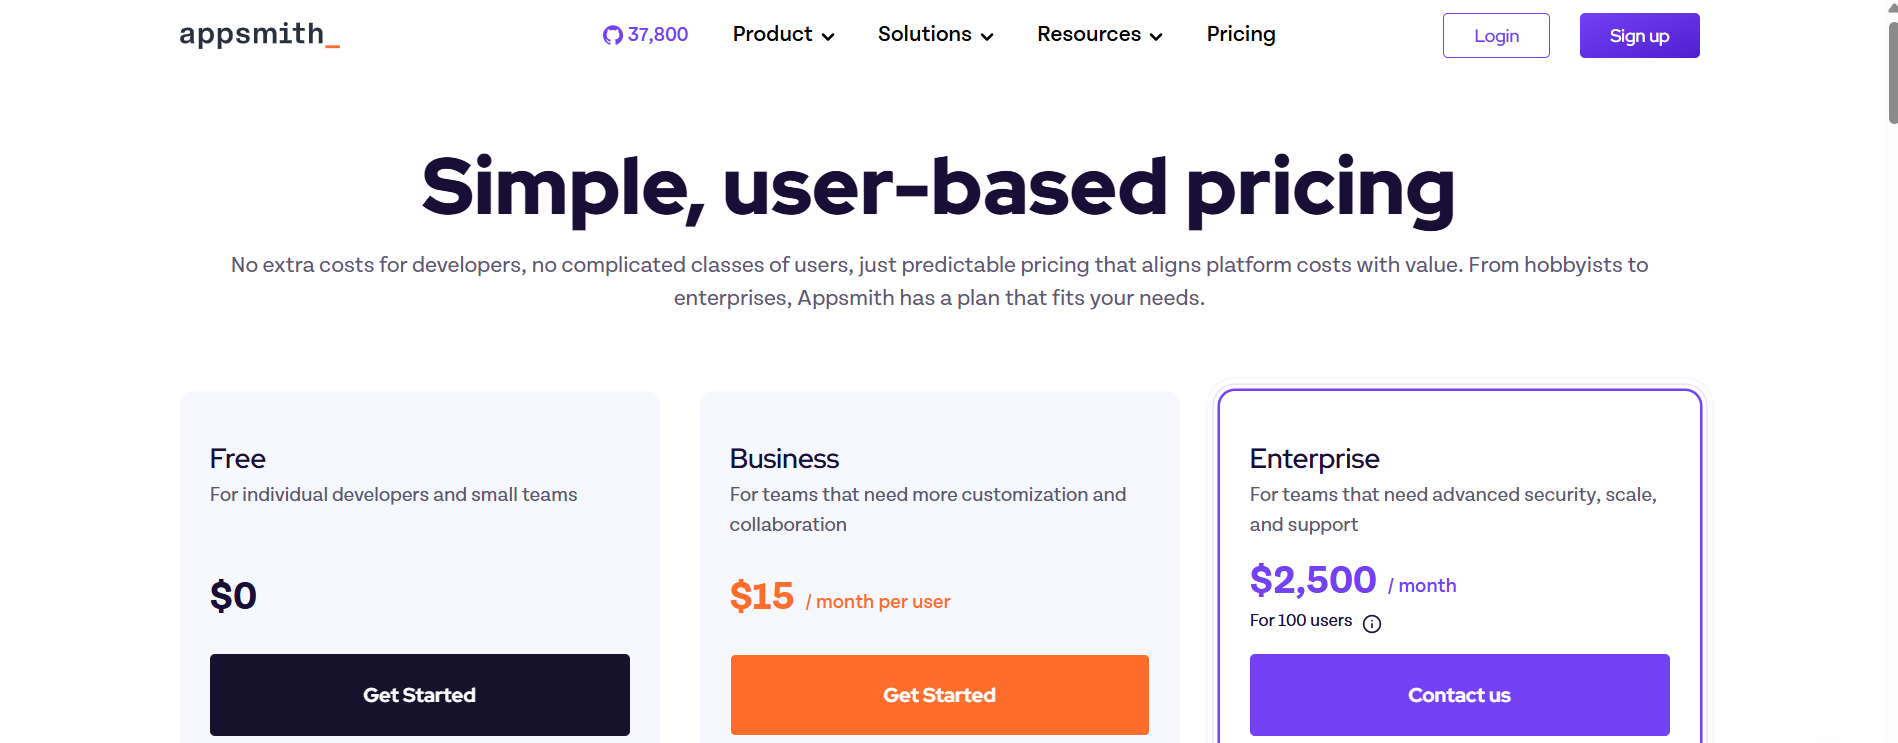Viewport: 1898px width, 743px height.
Task: Click the GitHub octocat icon
Action: click(612, 35)
